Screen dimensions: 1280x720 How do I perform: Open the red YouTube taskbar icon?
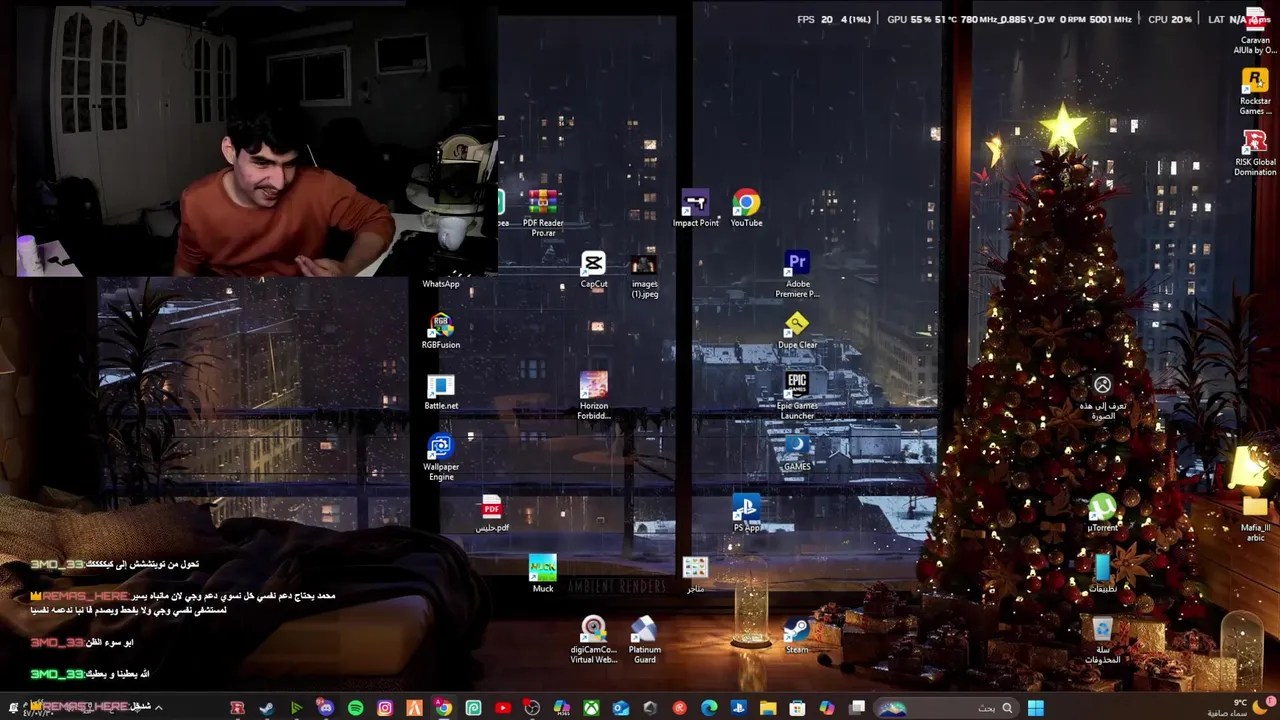click(x=503, y=708)
